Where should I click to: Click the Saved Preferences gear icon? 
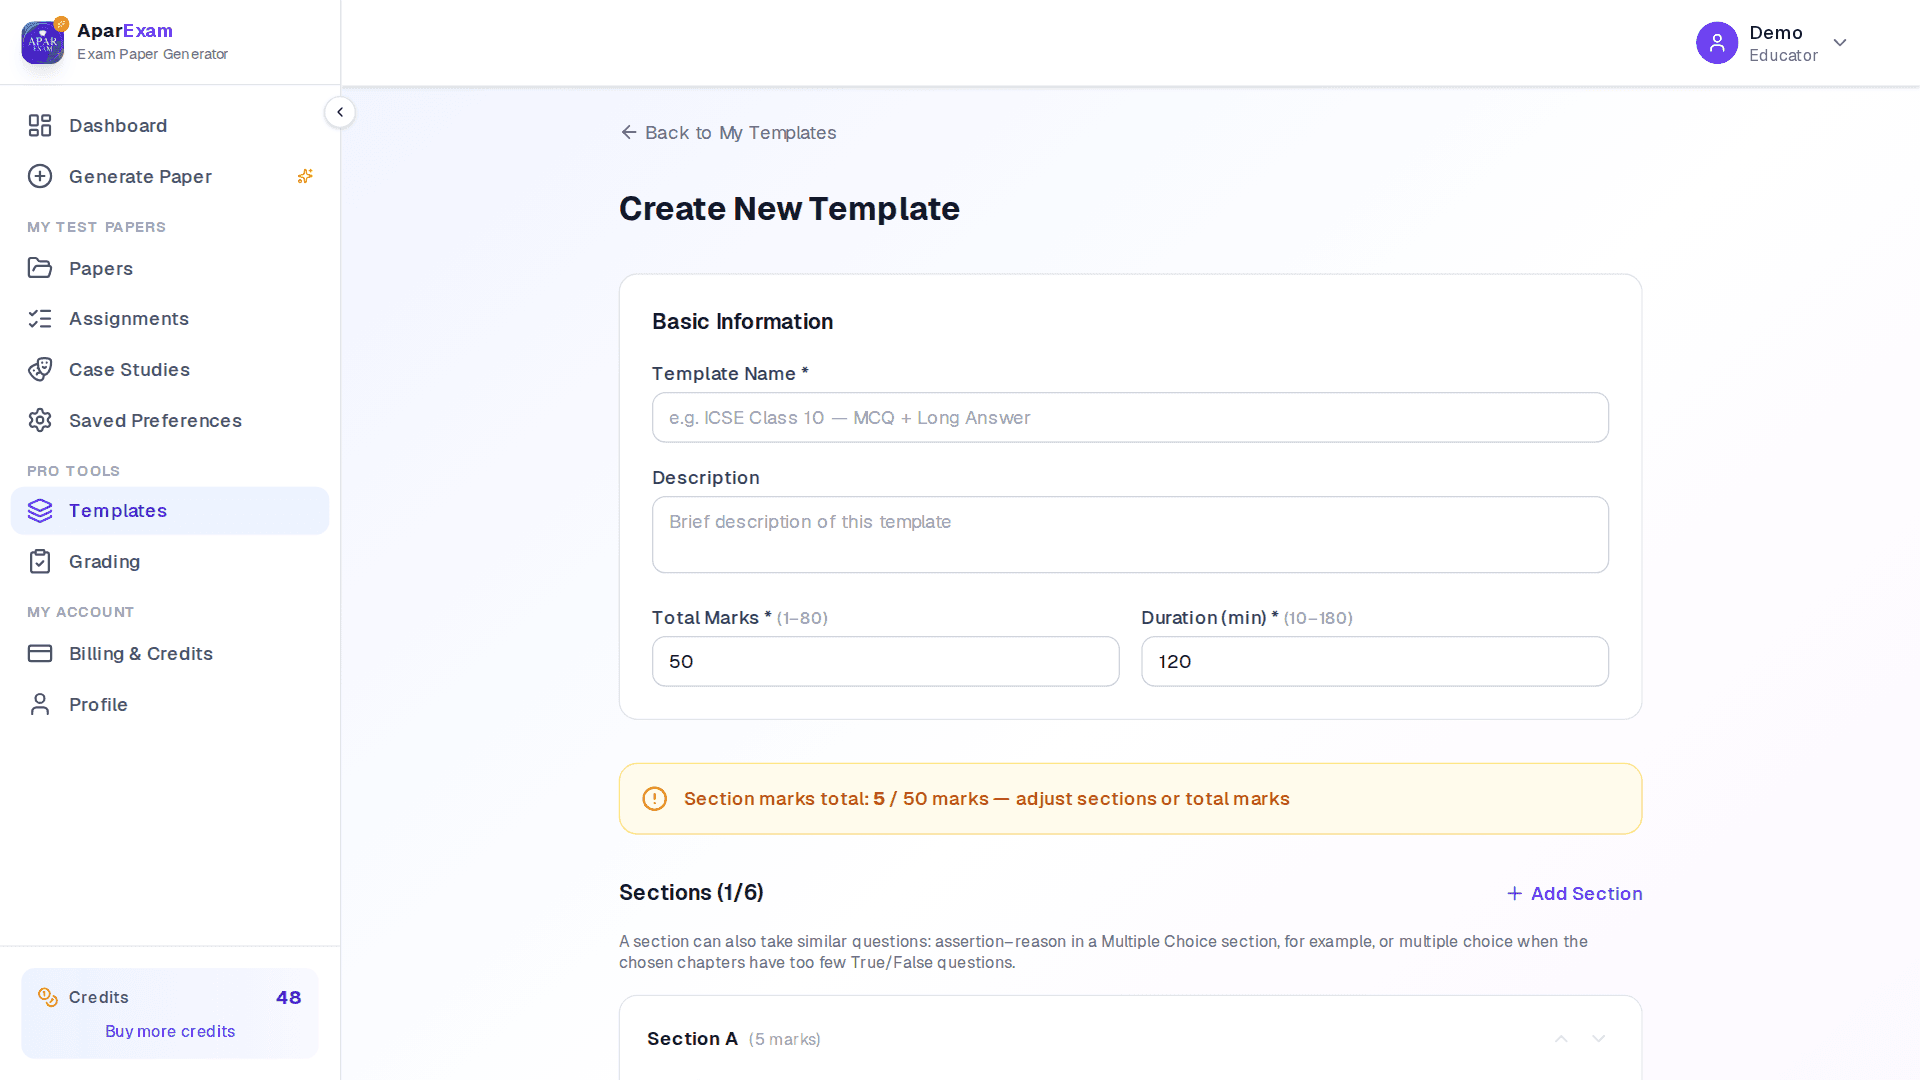coord(40,420)
